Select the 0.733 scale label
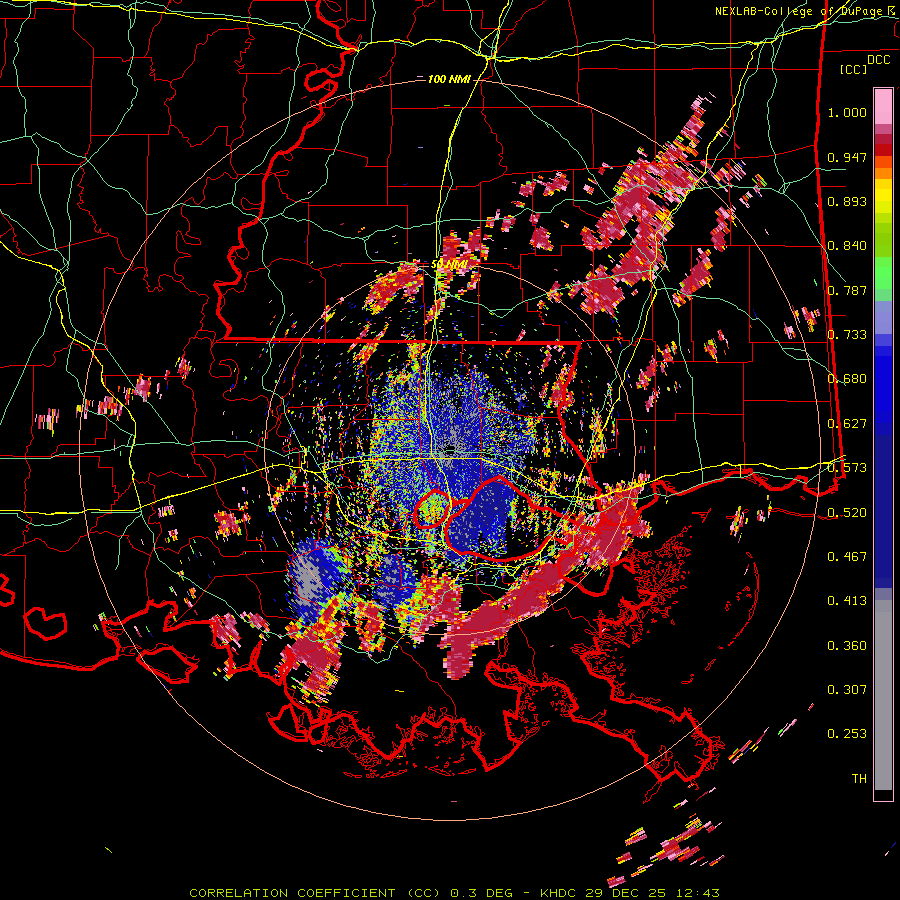900x900 pixels. tap(847, 335)
